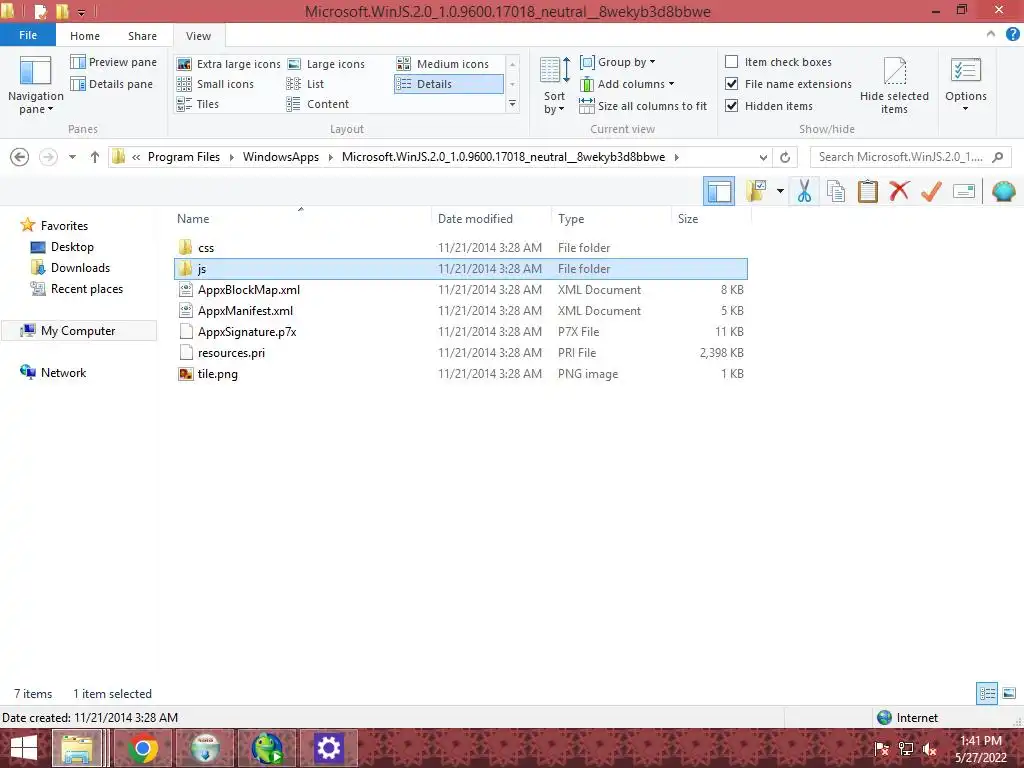Viewport: 1024px width, 768px height.
Task: Click Size all columns to fit
Action: 643,106
